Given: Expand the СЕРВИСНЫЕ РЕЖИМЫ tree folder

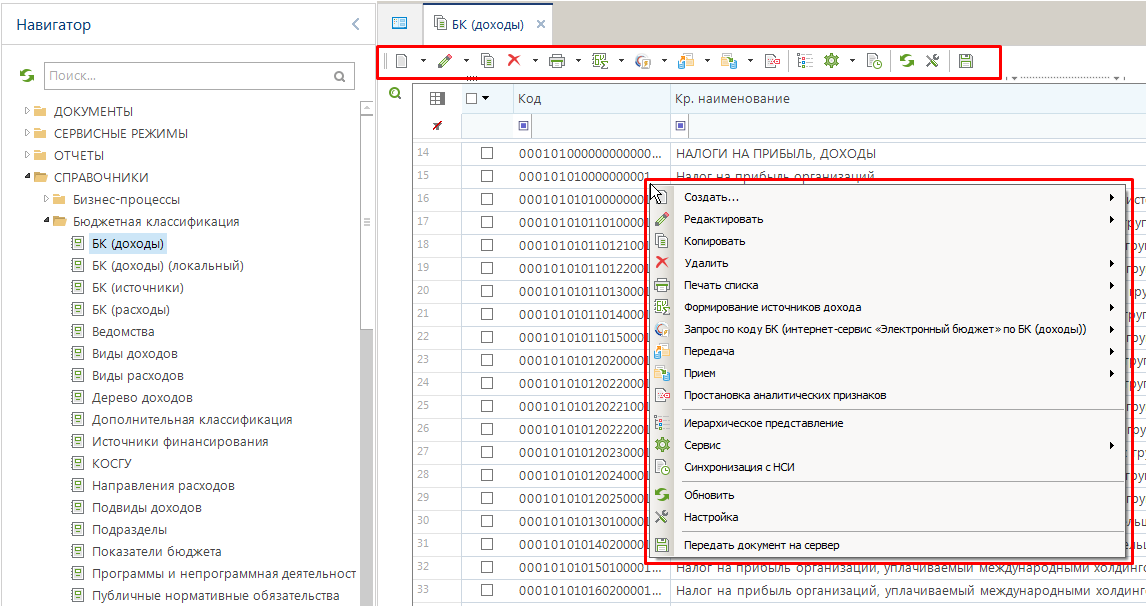Looking at the screenshot, I should click(28, 133).
